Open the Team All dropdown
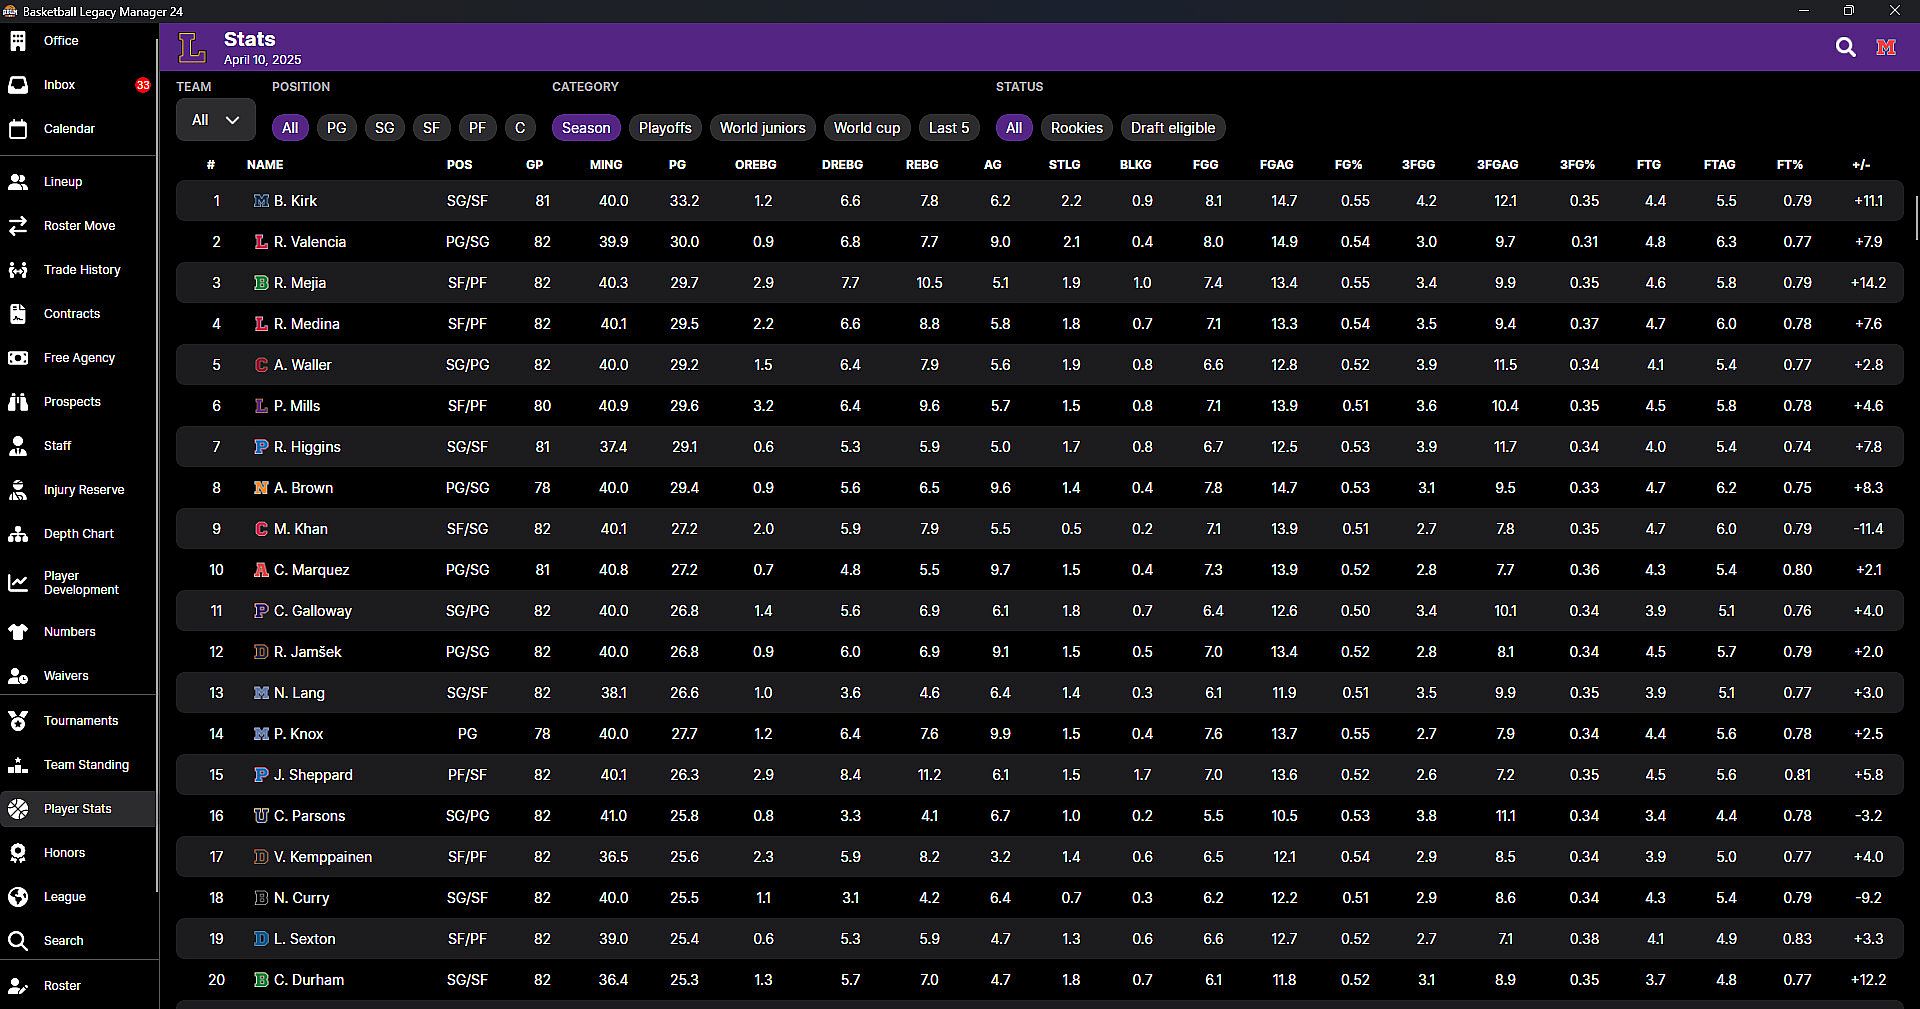The width and height of the screenshot is (1920, 1009). [x=216, y=120]
